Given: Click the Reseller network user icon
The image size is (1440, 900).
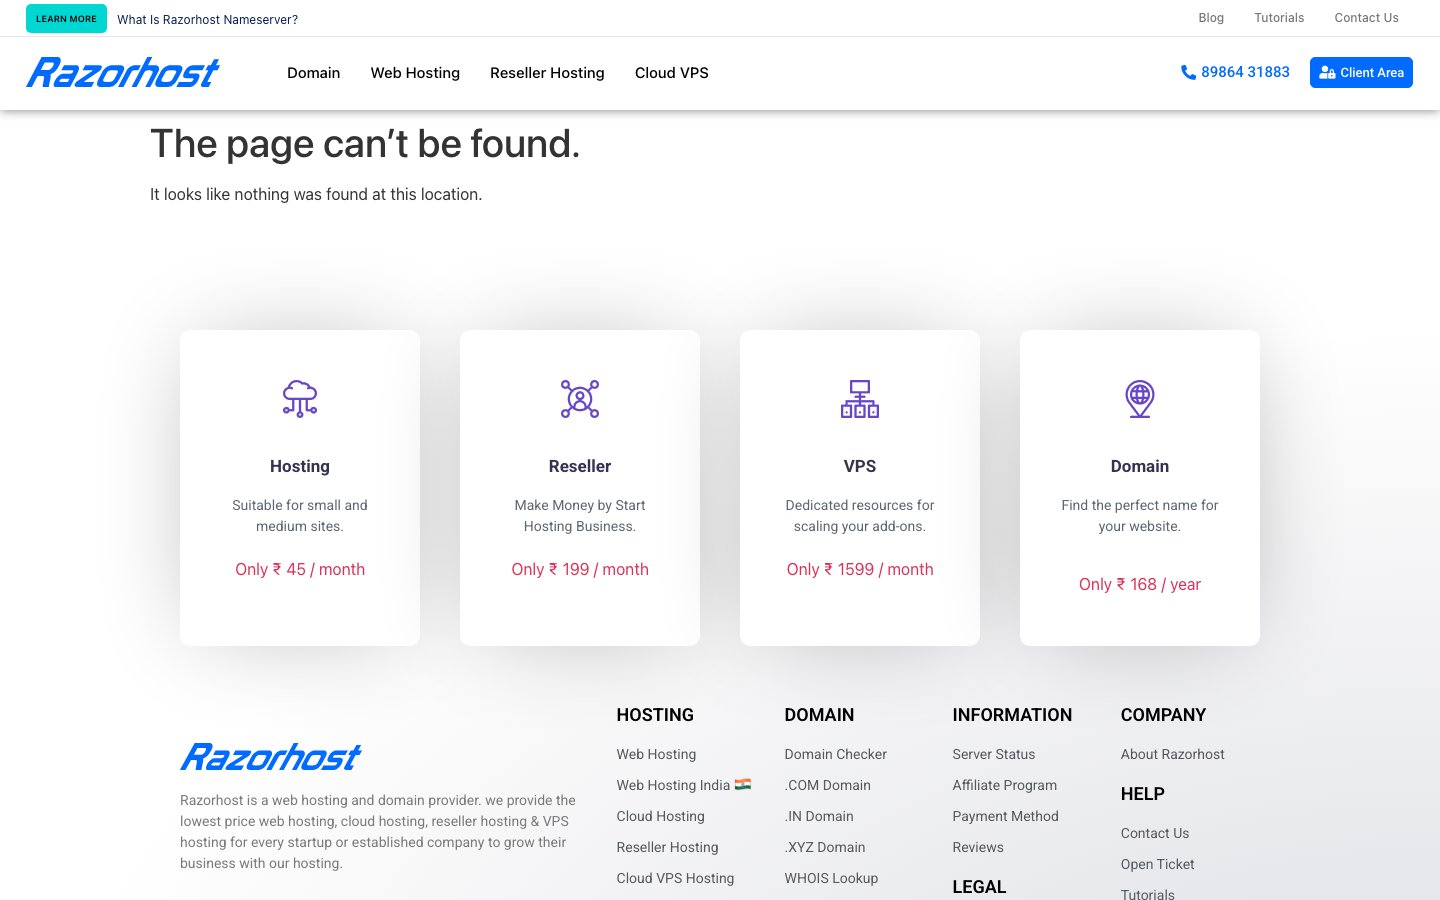Looking at the screenshot, I should [580, 398].
